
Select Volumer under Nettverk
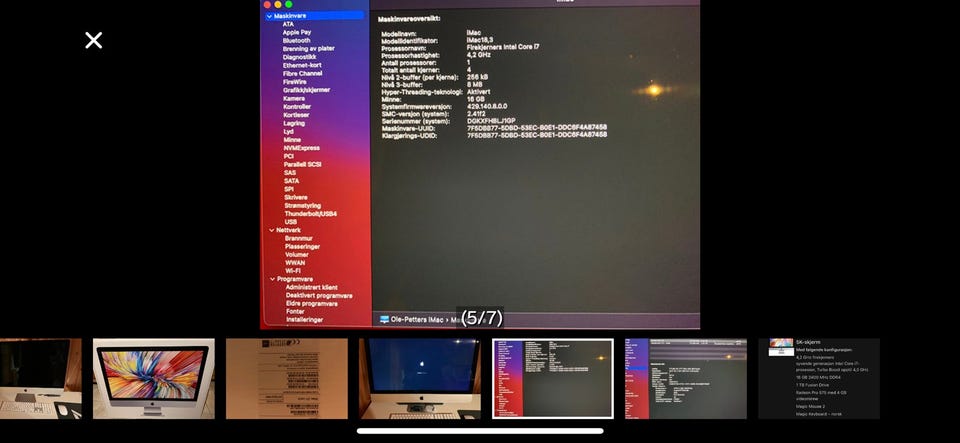(x=297, y=255)
